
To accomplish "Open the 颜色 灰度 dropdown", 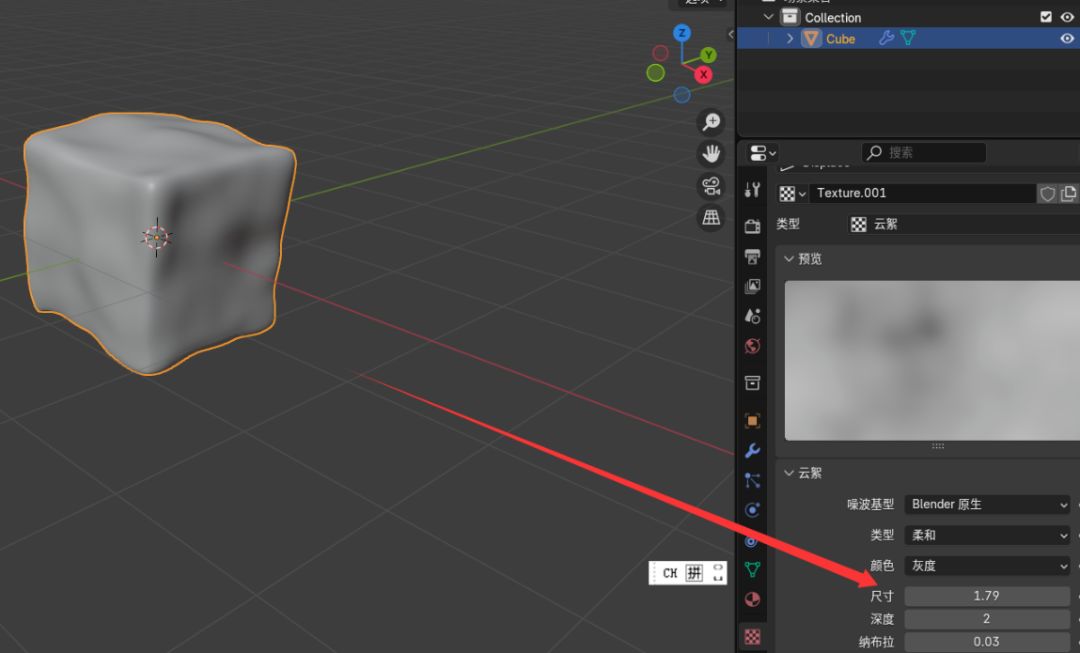I will click(986, 566).
